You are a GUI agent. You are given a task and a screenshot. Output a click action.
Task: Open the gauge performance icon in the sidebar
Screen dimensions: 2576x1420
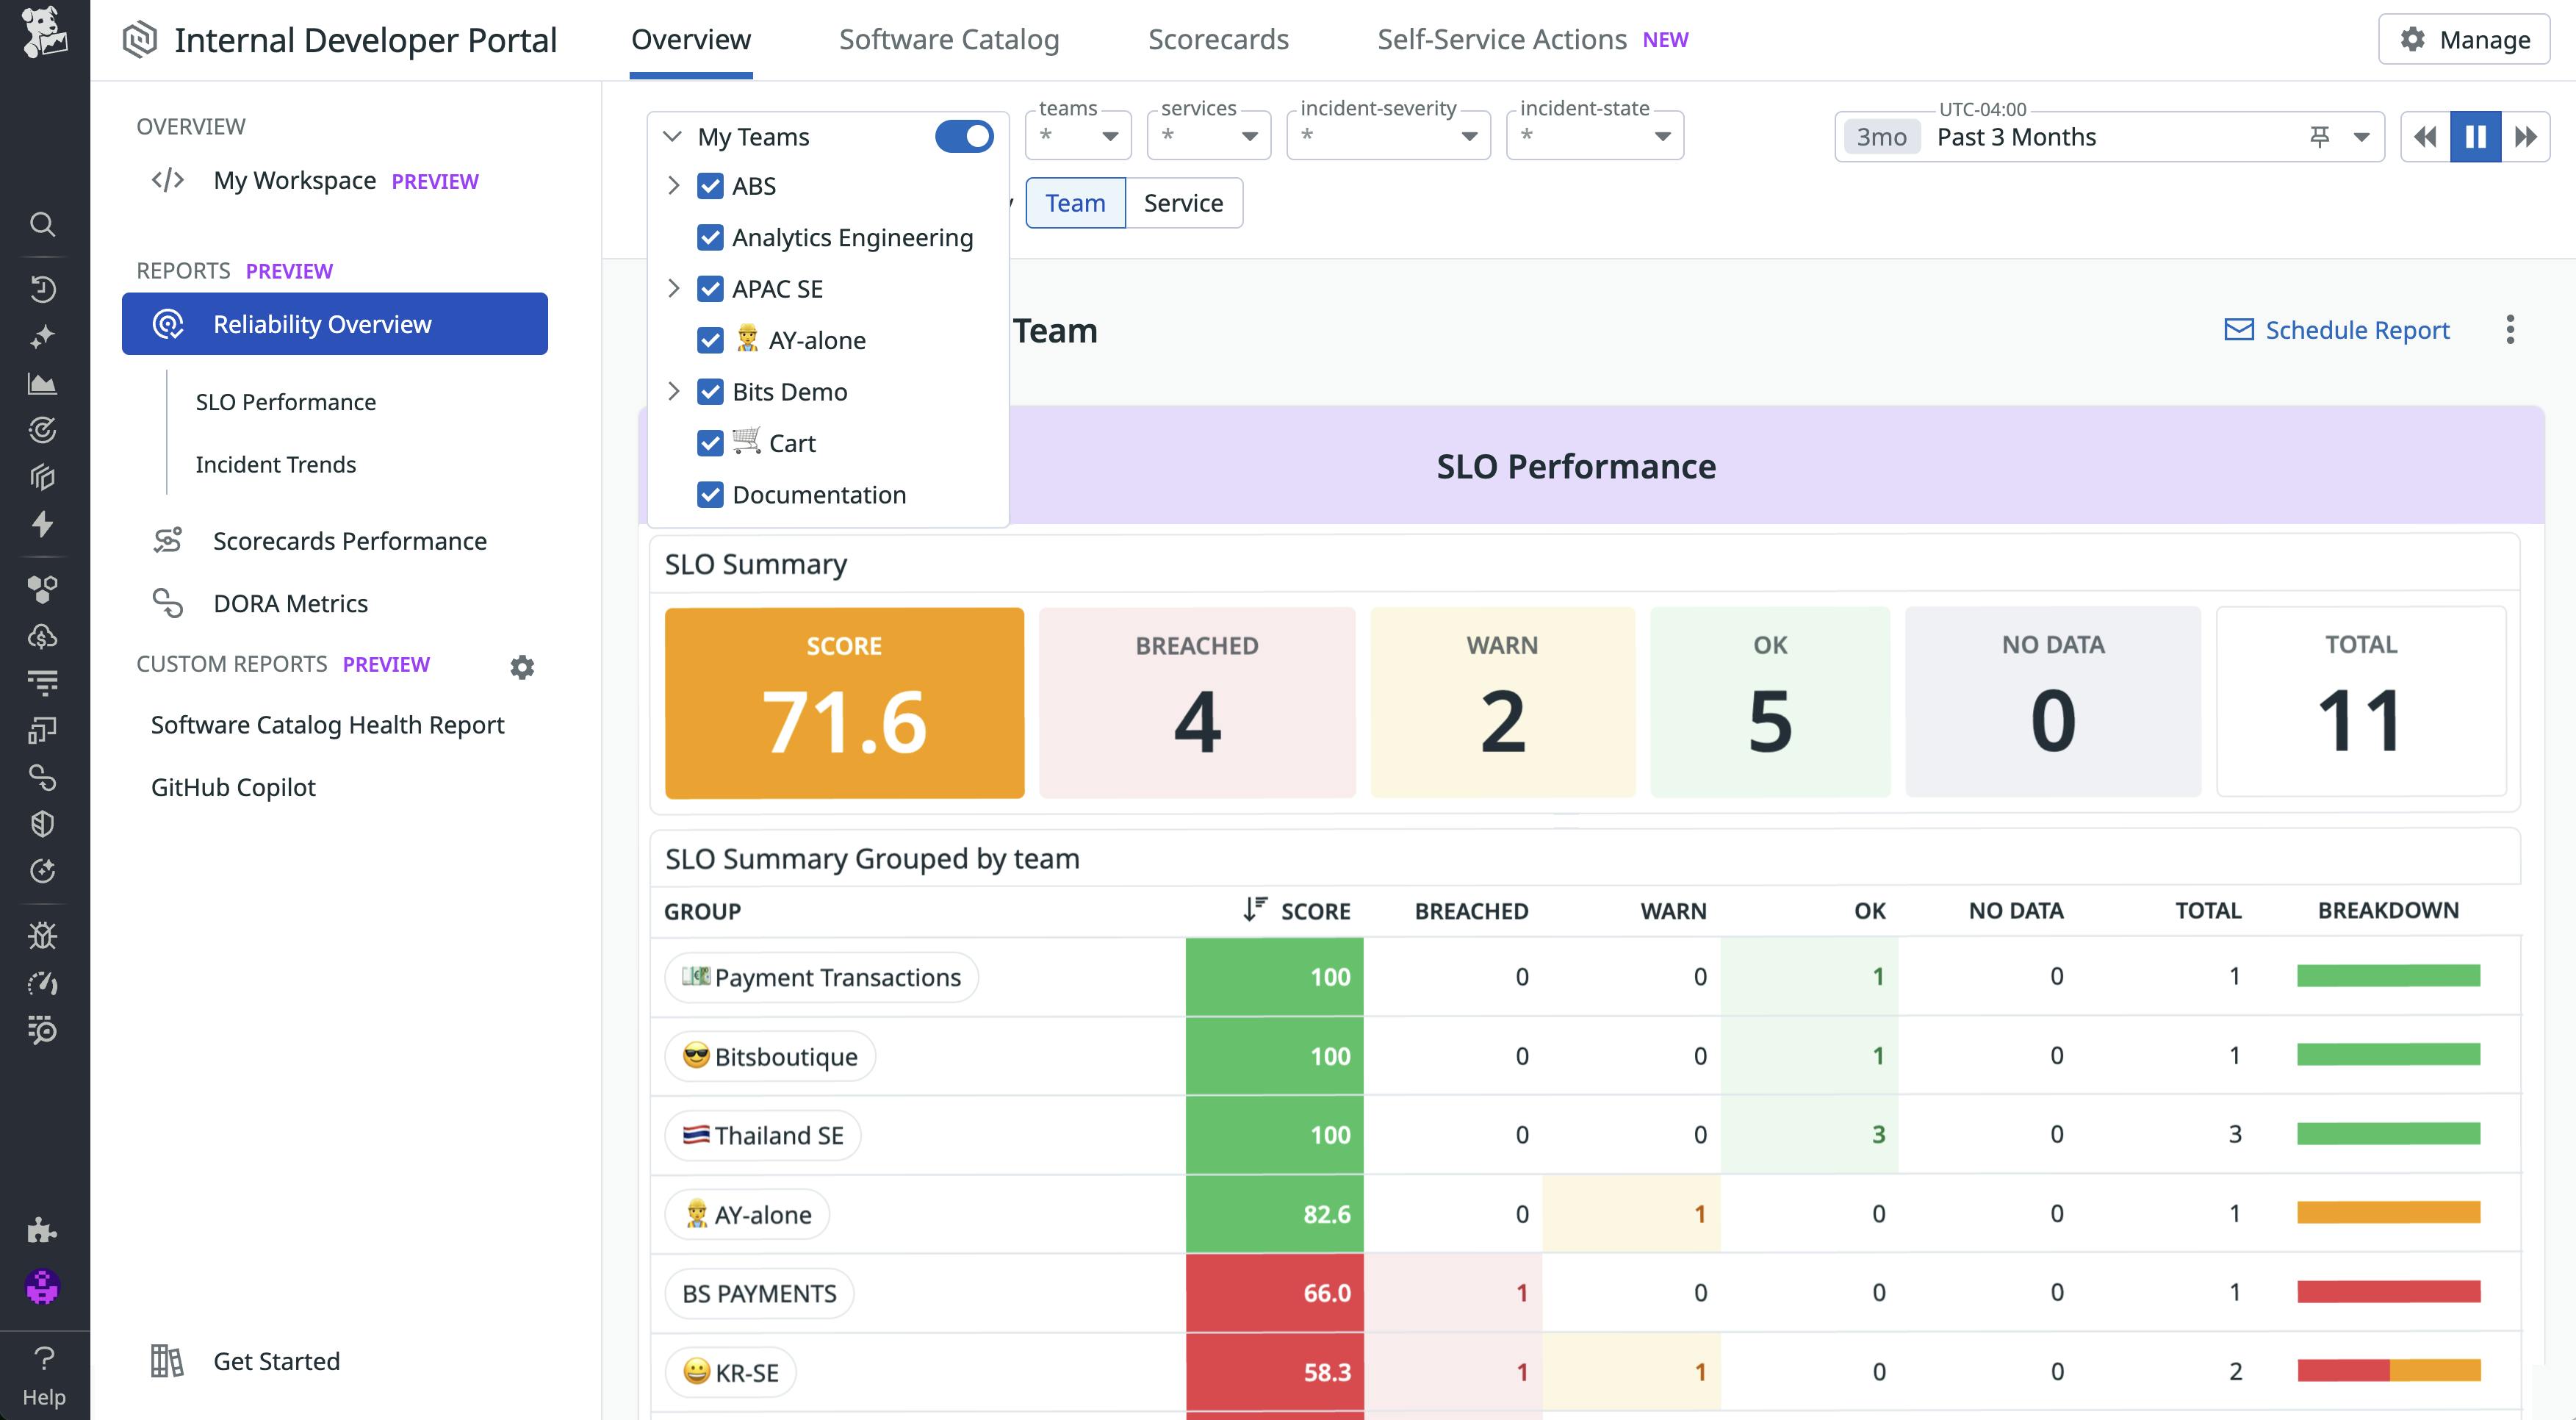(x=42, y=983)
